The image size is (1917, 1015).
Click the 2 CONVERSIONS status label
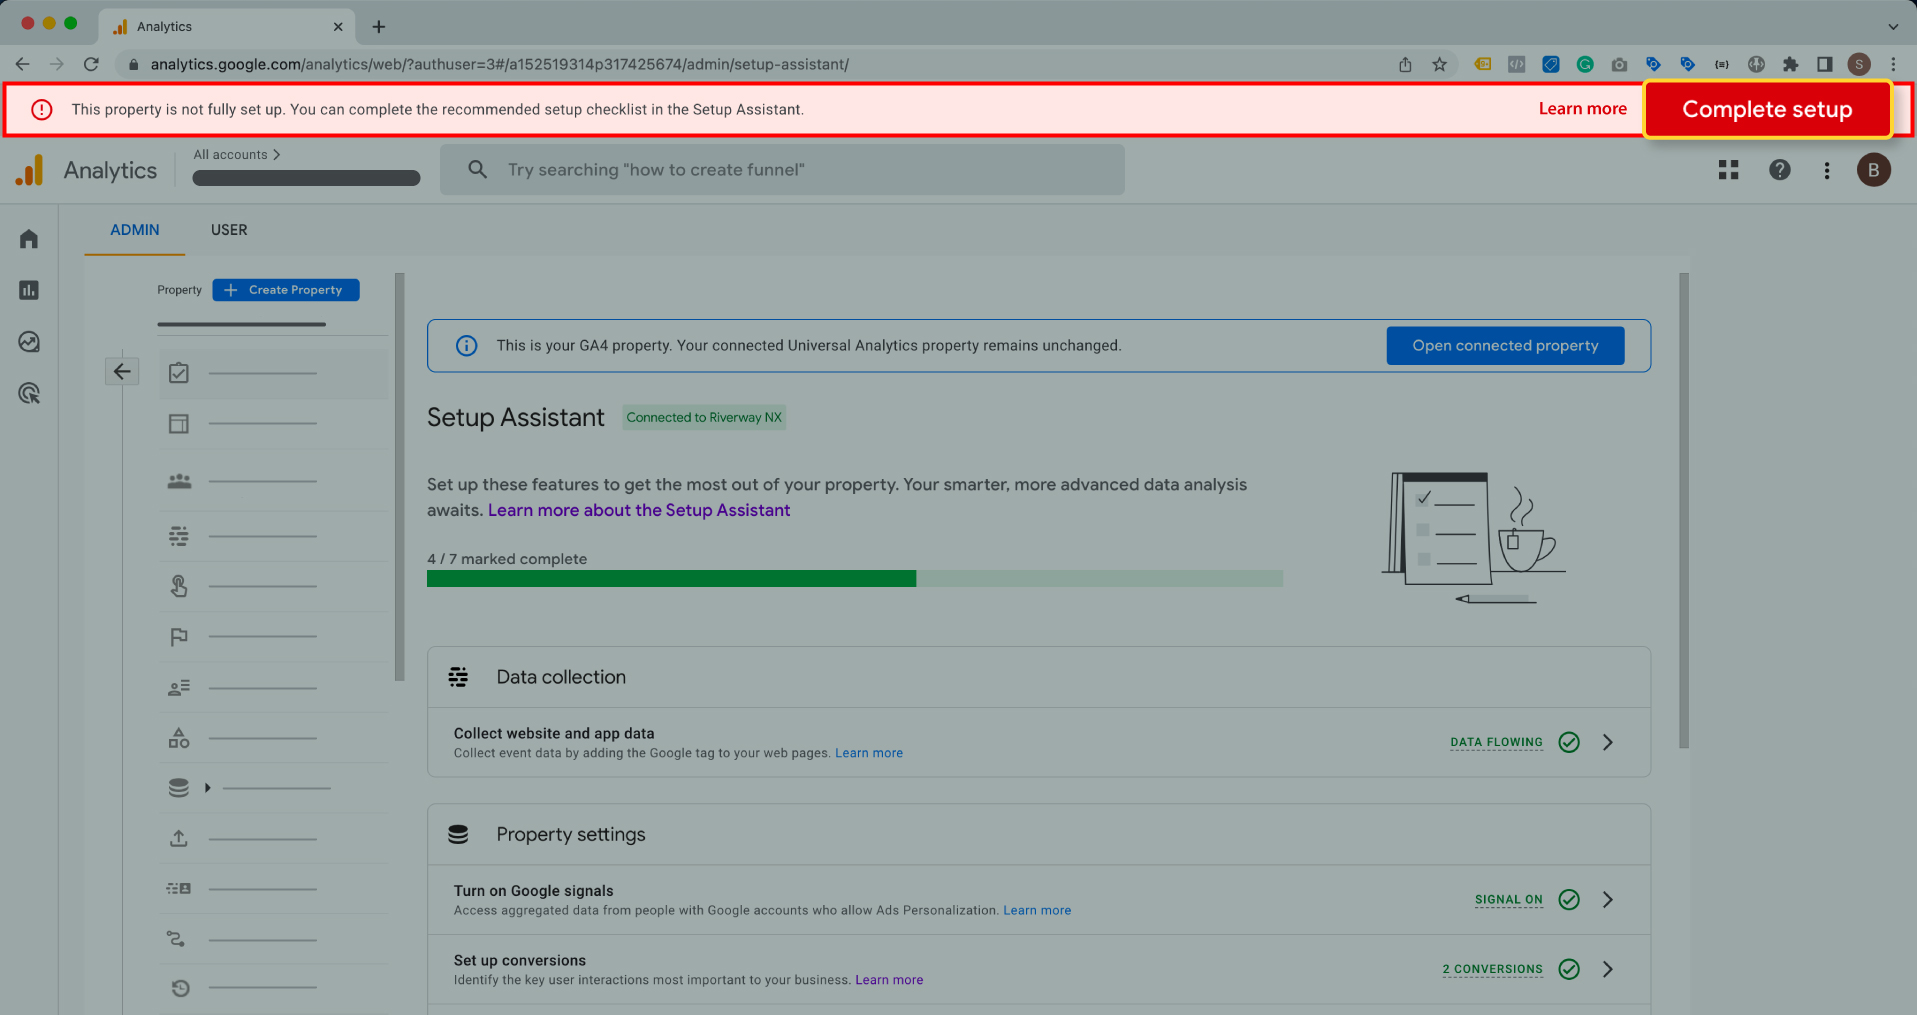(x=1492, y=969)
